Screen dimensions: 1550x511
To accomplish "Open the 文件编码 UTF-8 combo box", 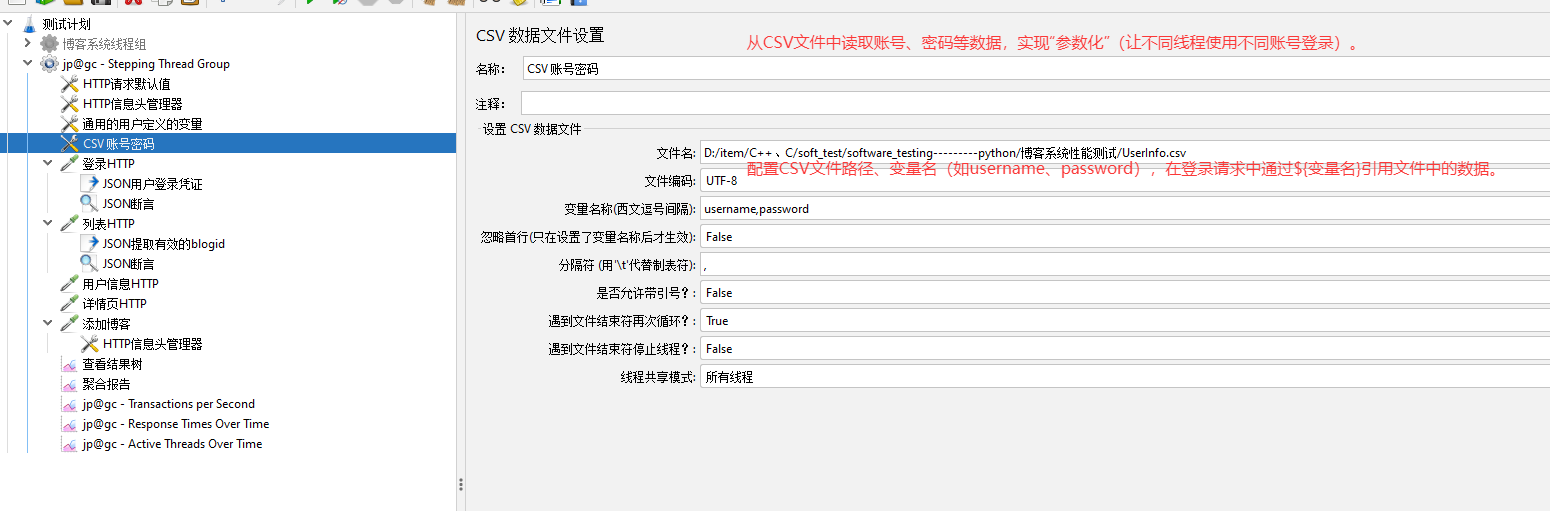I will click(x=1125, y=181).
